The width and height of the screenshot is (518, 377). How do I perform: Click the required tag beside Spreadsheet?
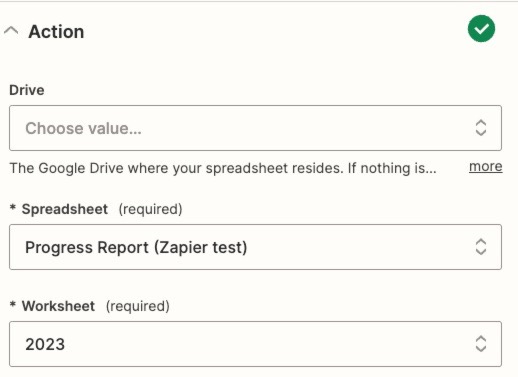[150, 209]
